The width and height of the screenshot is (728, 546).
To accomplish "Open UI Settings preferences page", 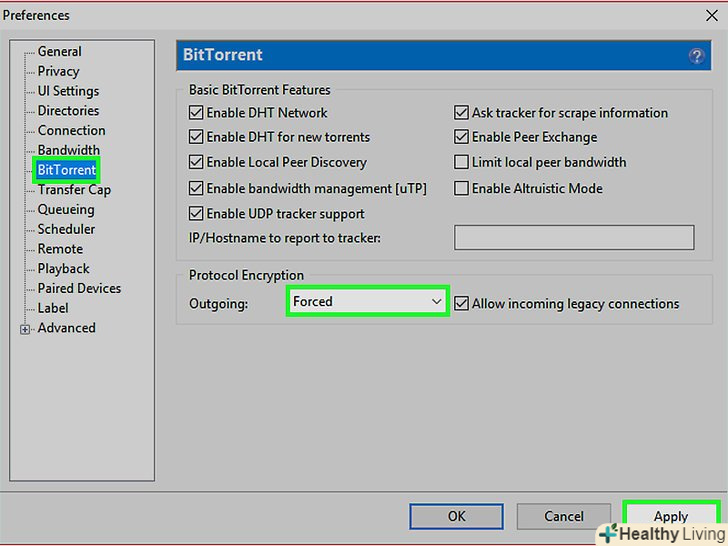I will (x=68, y=91).
